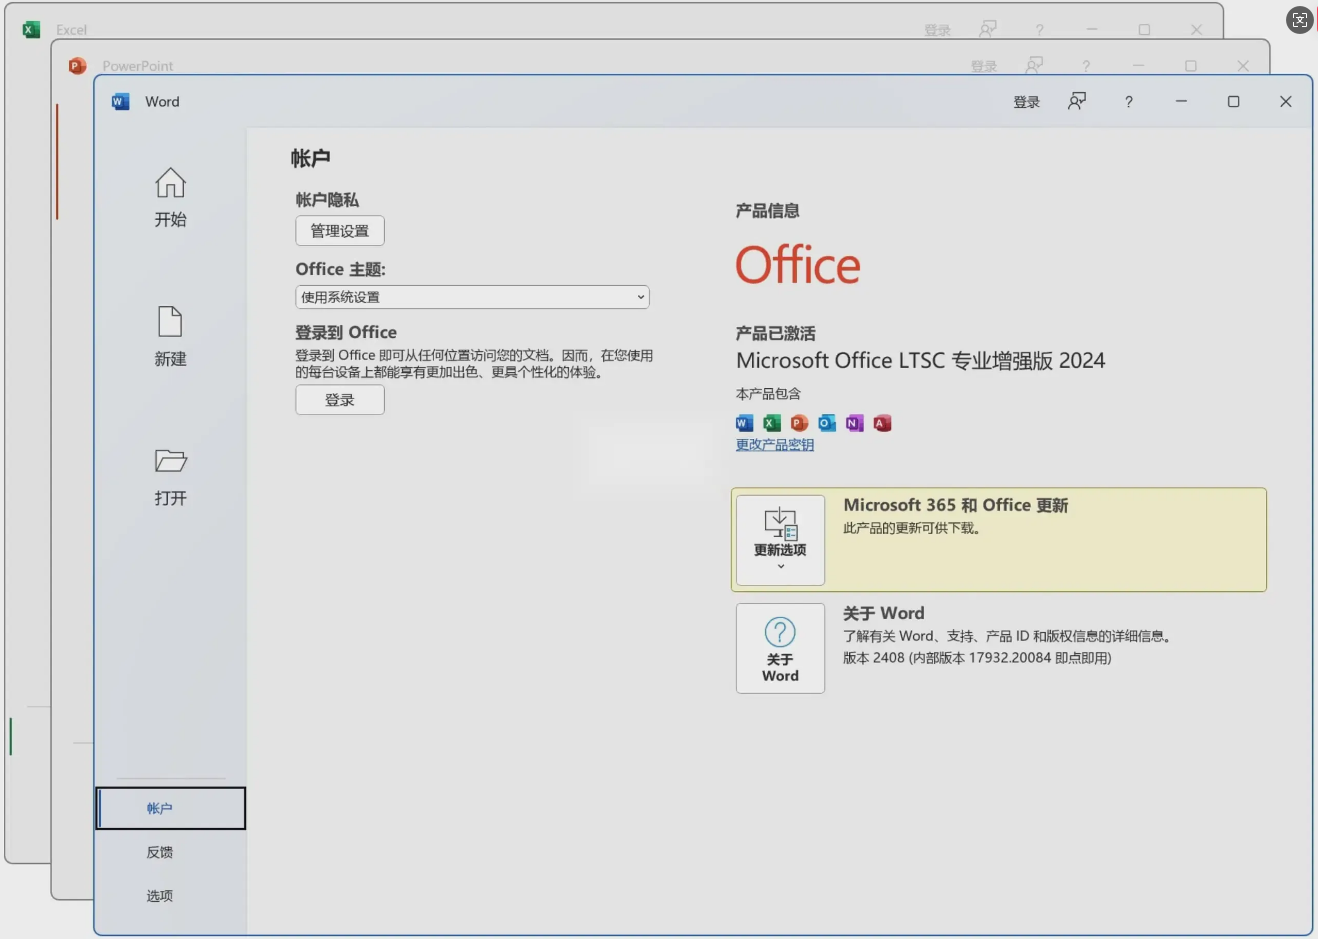The width and height of the screenshot is (1318, 939).
Task: Click 登录 in the Excel window title bar
Action: click(938, 30)
